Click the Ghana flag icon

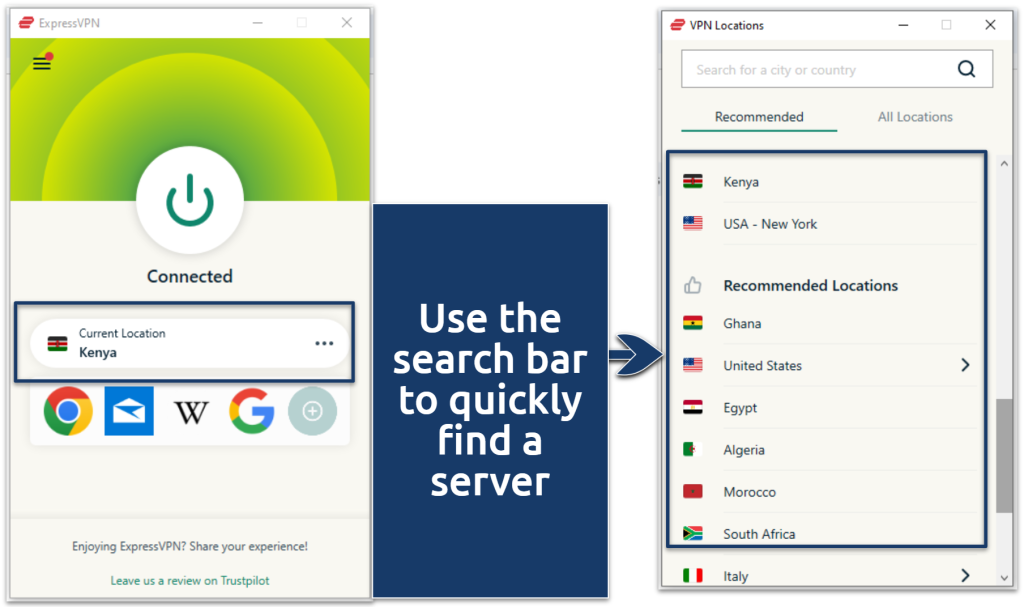click(x=693, y=323)
